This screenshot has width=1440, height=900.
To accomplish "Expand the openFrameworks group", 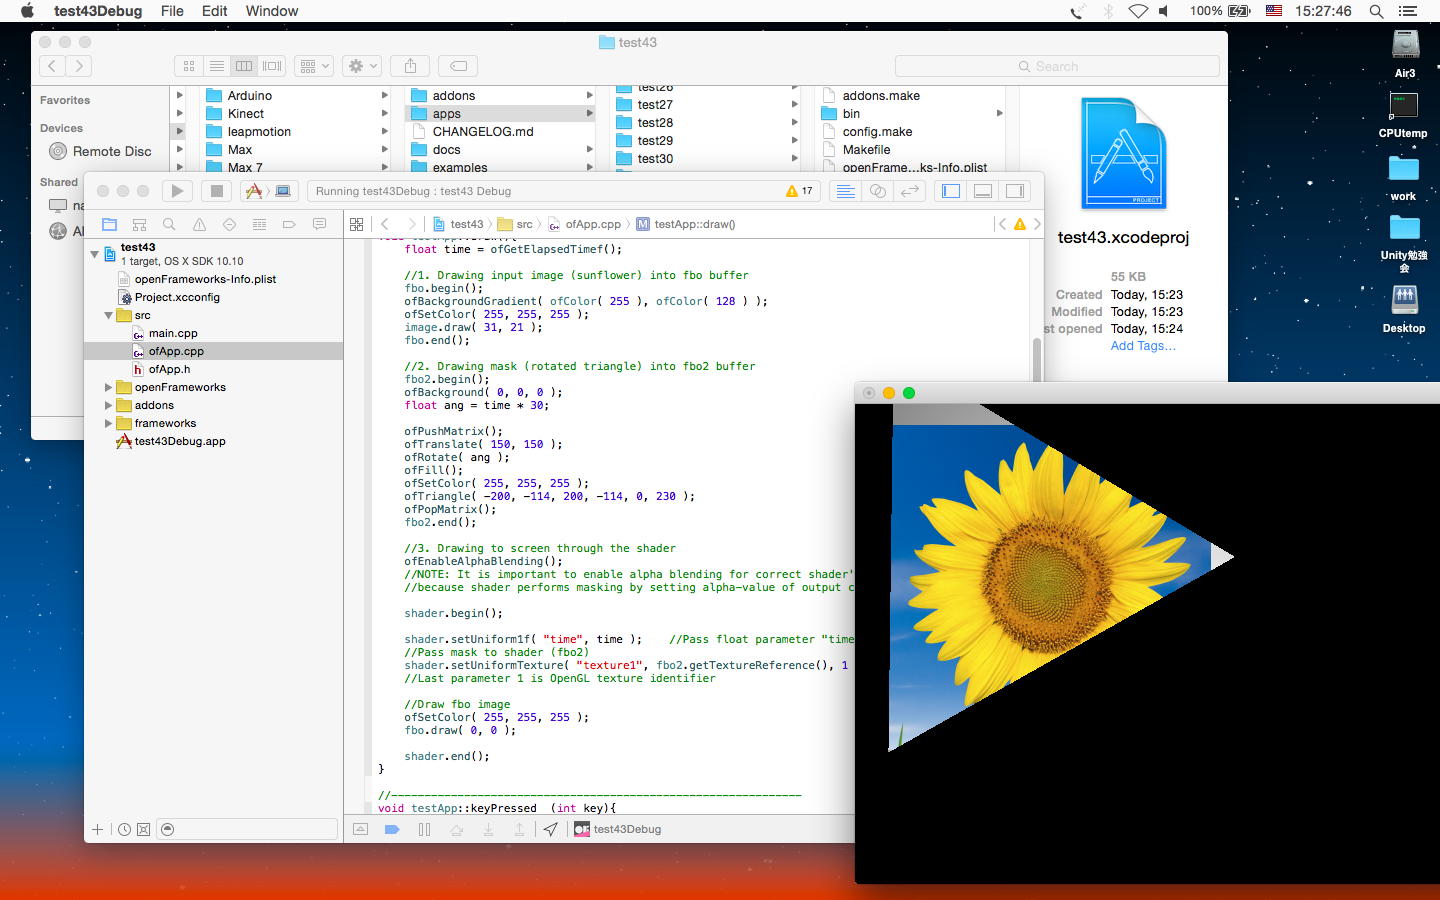I will [108, 387].
